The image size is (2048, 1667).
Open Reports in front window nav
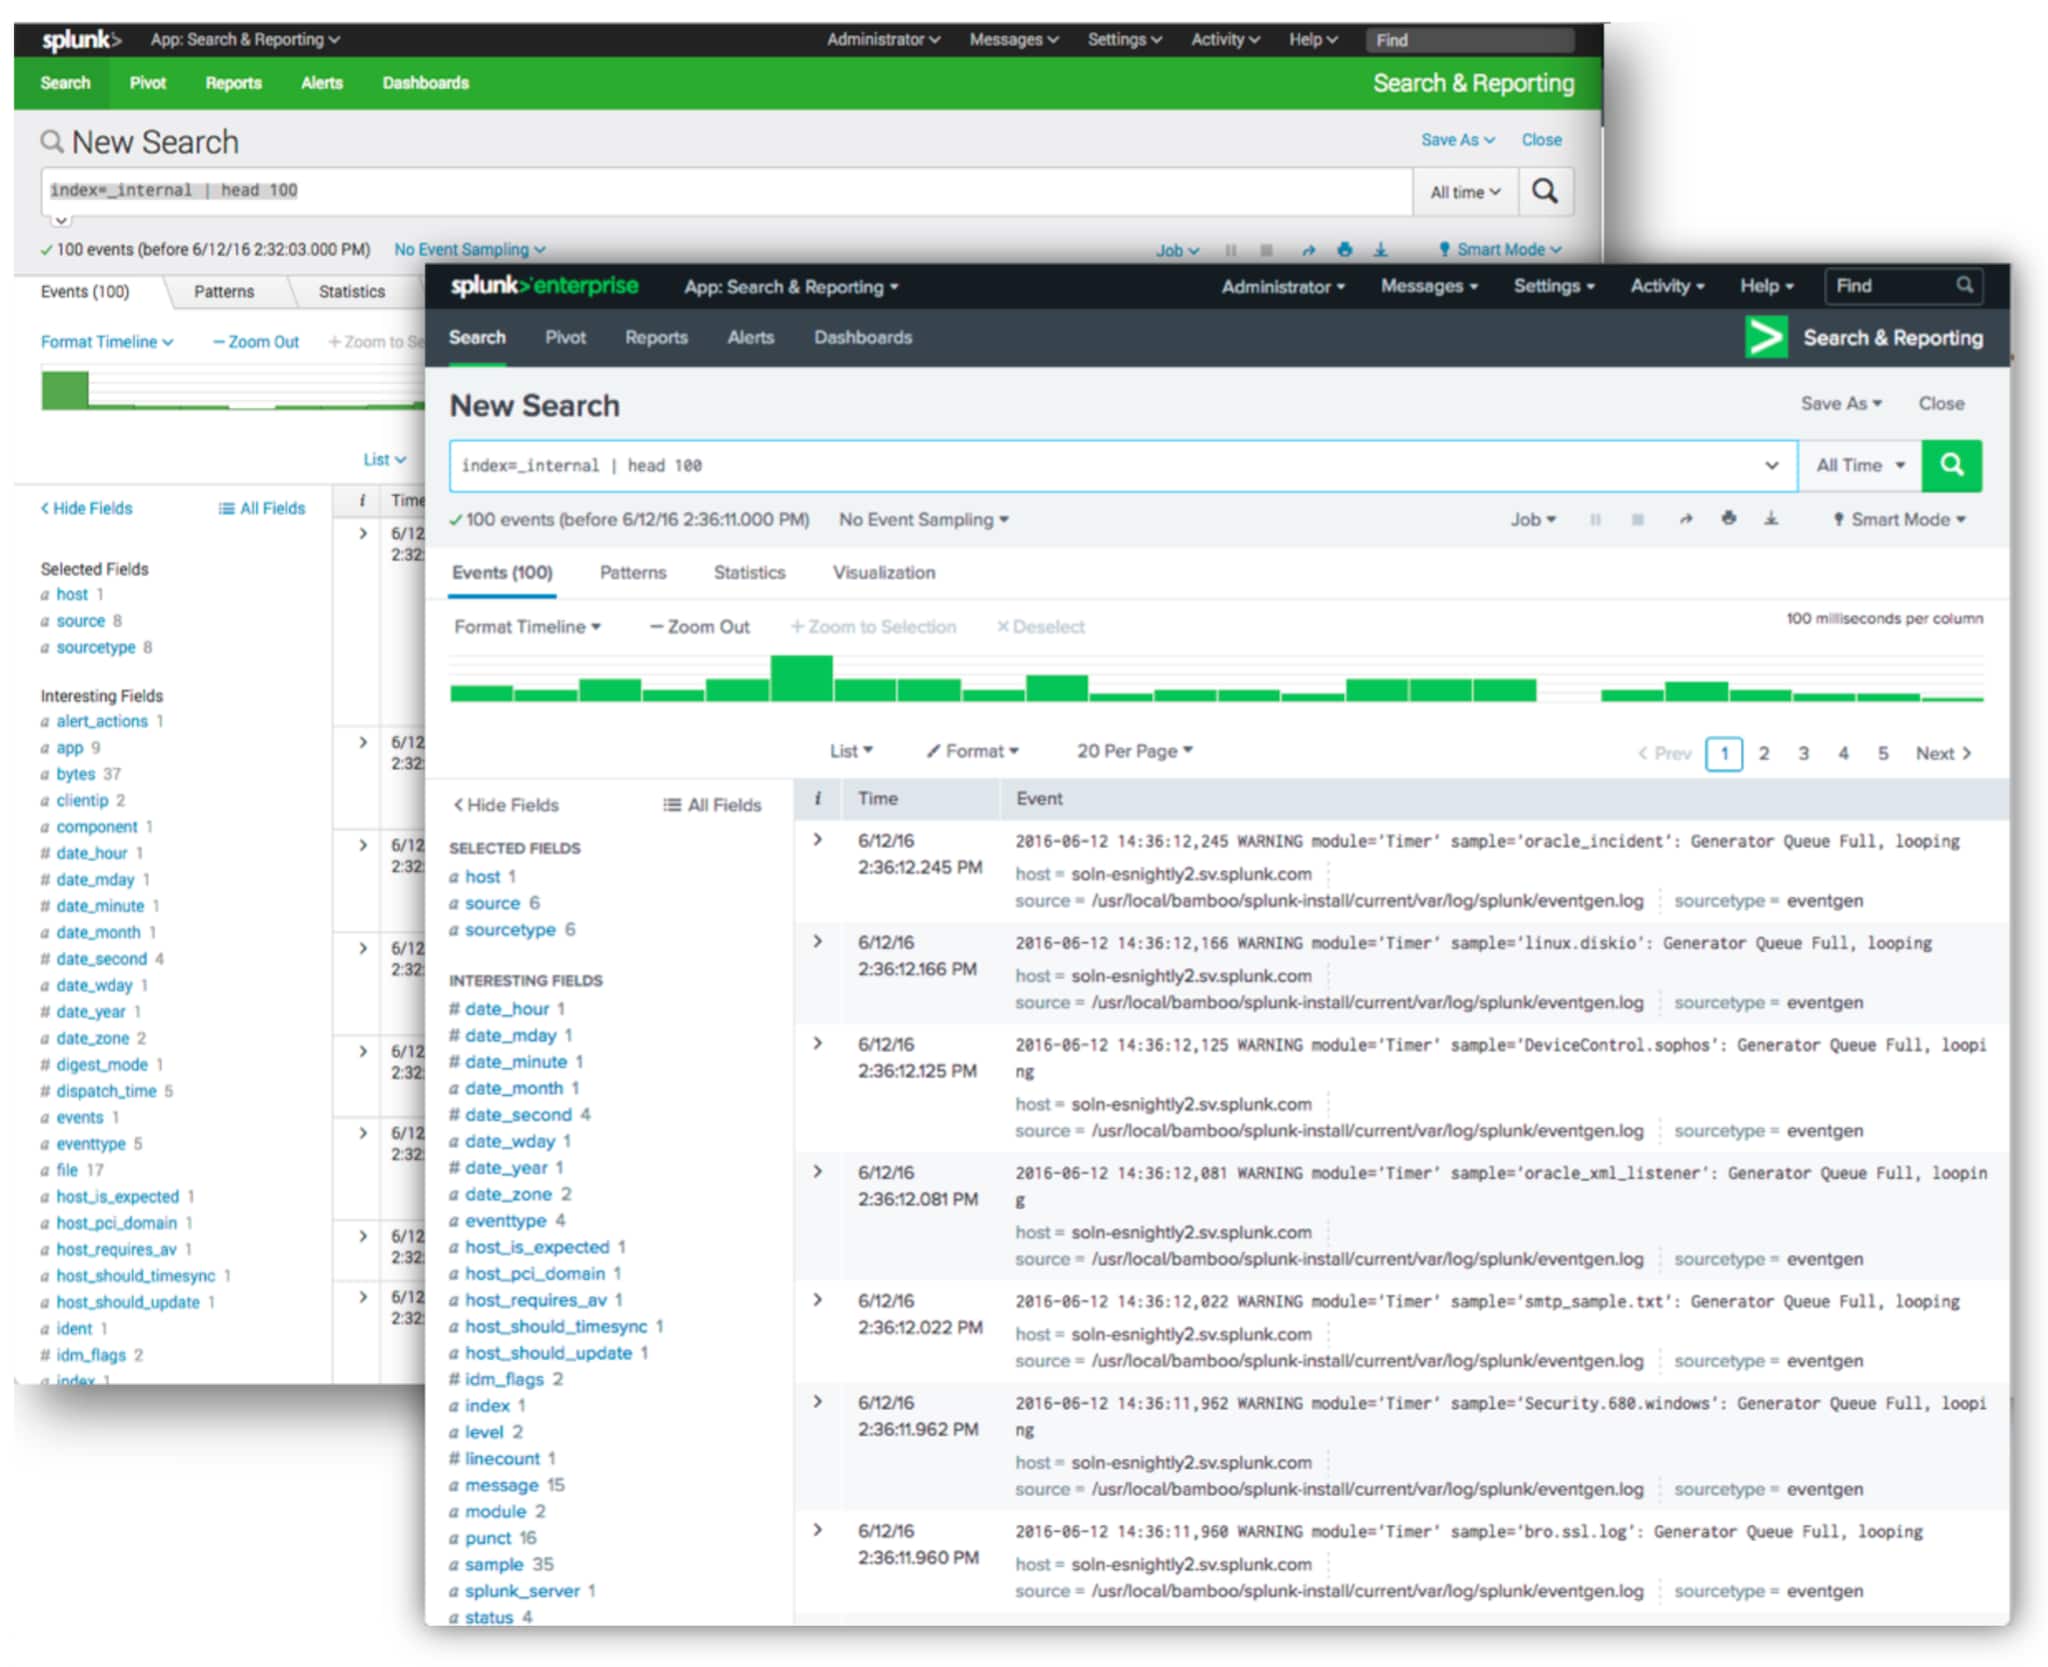[656, 337]
